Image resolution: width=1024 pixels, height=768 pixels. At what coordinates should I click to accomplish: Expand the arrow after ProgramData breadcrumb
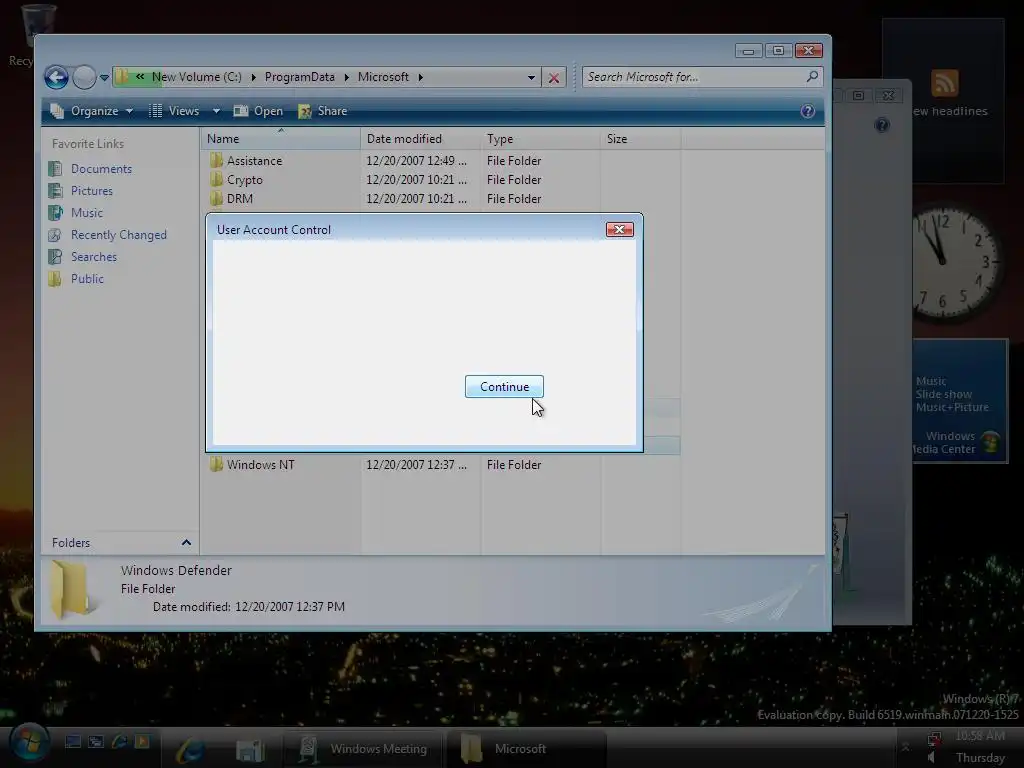click(x=346, y=77)
